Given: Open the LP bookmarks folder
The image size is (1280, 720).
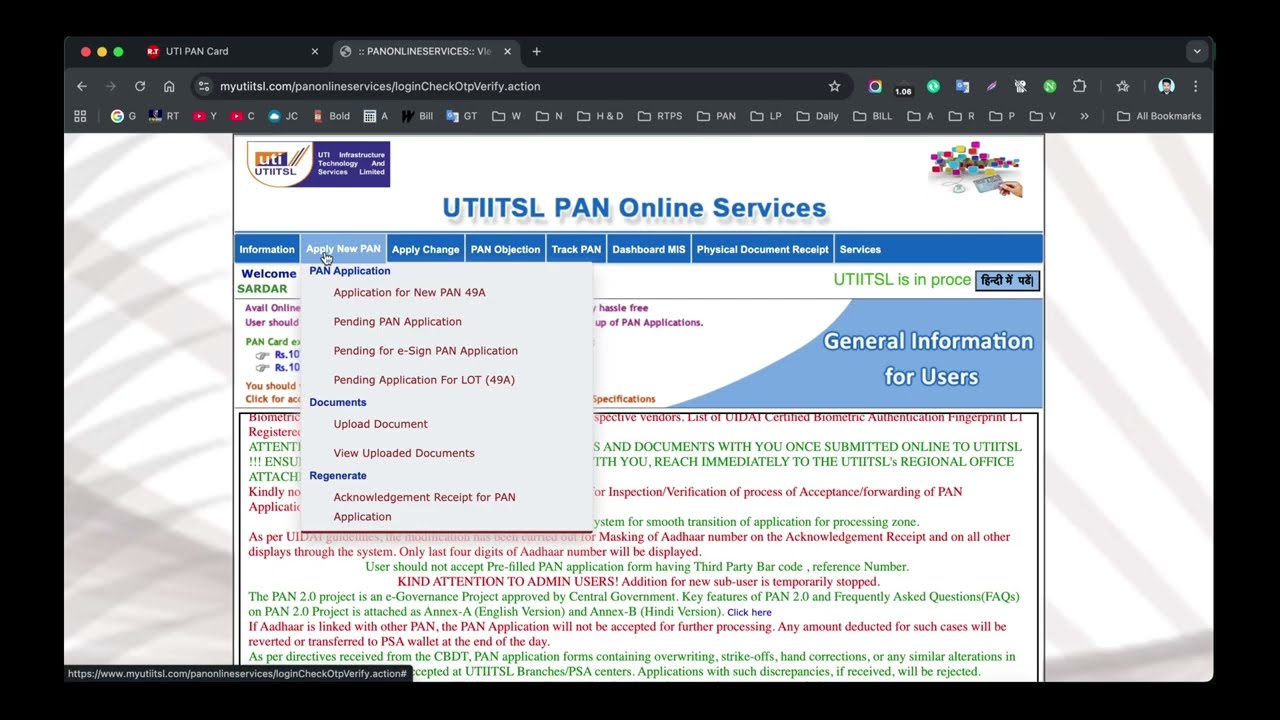Looking at the screenshot, I should (x=765, y=116).
